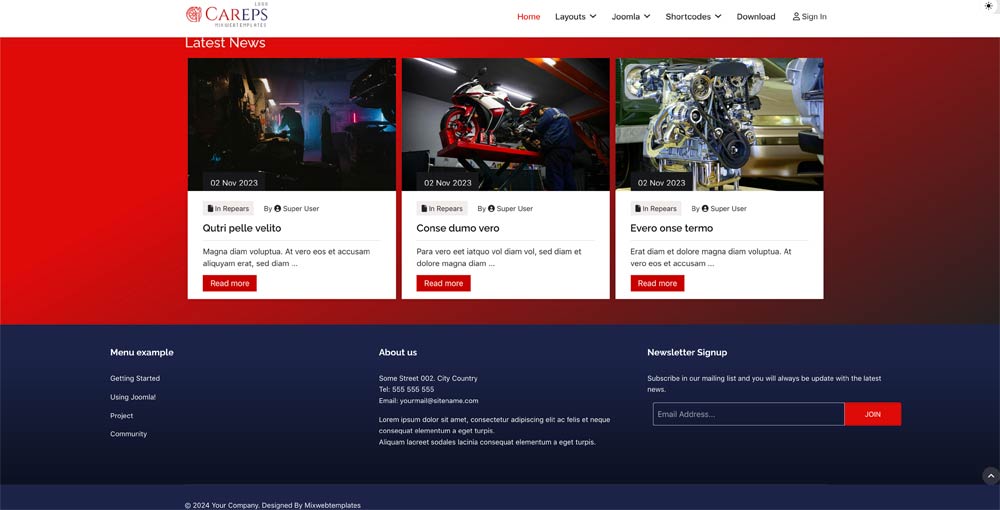
Task: Go to the Home menu item
Action: point(528,17)
